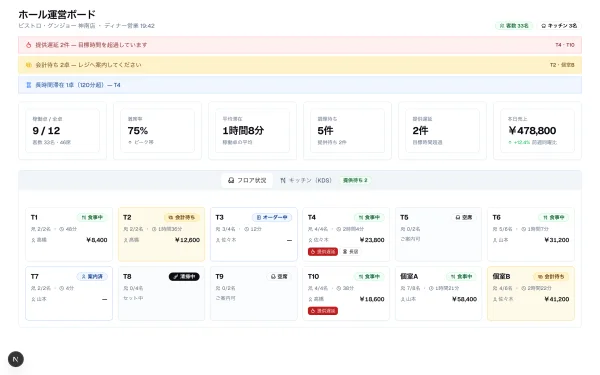The image size is (600, 375).
Task: Select the 1時間8分 average stay KPI card
Action: coord(252,131)
